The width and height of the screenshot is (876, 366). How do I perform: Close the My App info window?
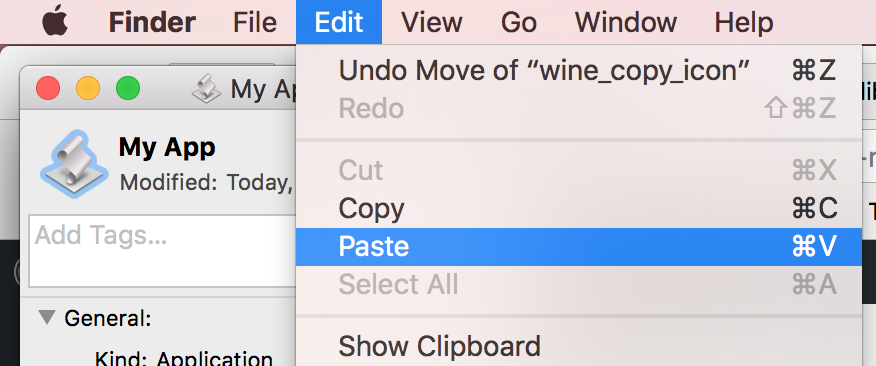[x=47, y=88]
